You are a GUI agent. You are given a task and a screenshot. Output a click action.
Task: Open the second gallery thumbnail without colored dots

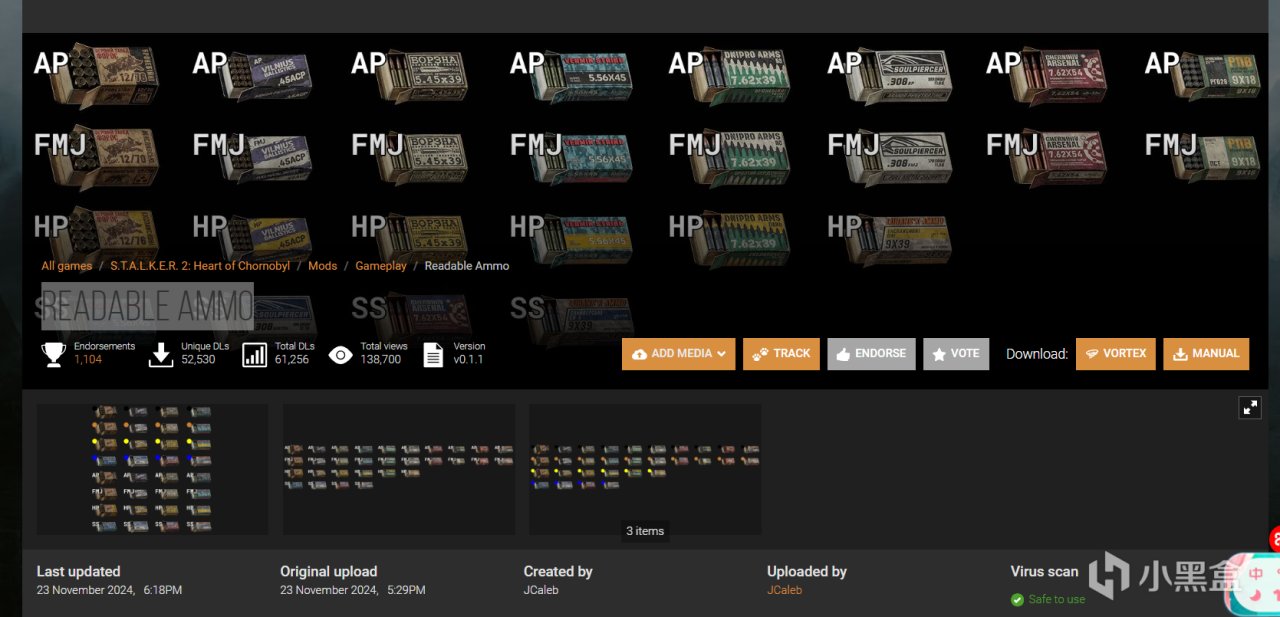click(x=399, y=469)
